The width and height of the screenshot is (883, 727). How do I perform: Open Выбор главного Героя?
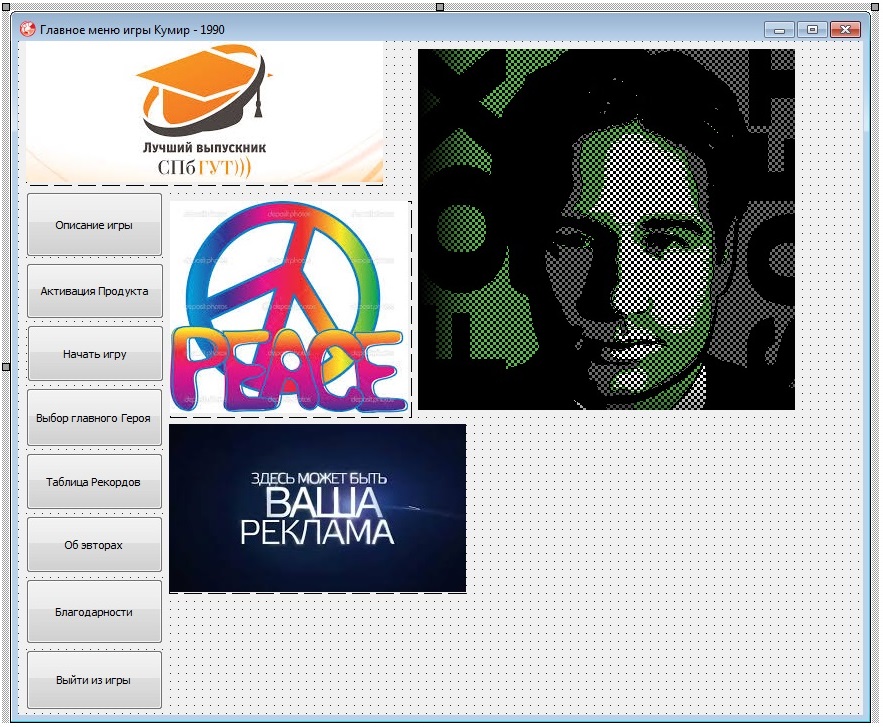coord(95,418)
